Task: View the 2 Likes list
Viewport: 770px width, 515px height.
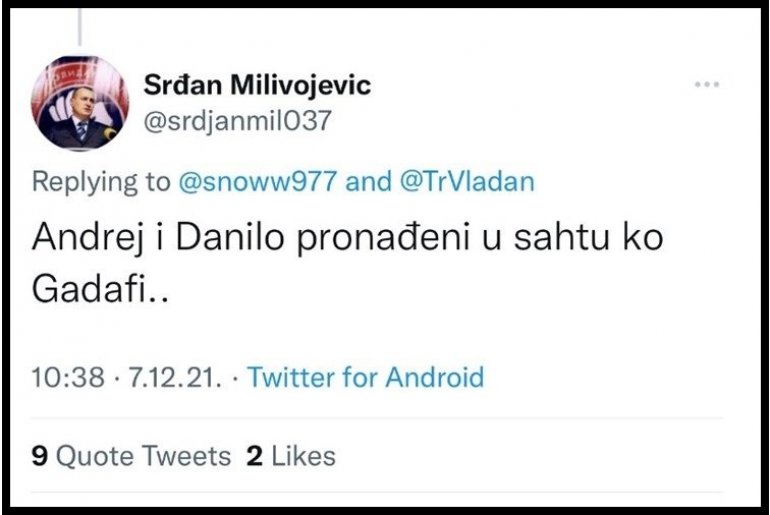Action: (x=291, y=456)
